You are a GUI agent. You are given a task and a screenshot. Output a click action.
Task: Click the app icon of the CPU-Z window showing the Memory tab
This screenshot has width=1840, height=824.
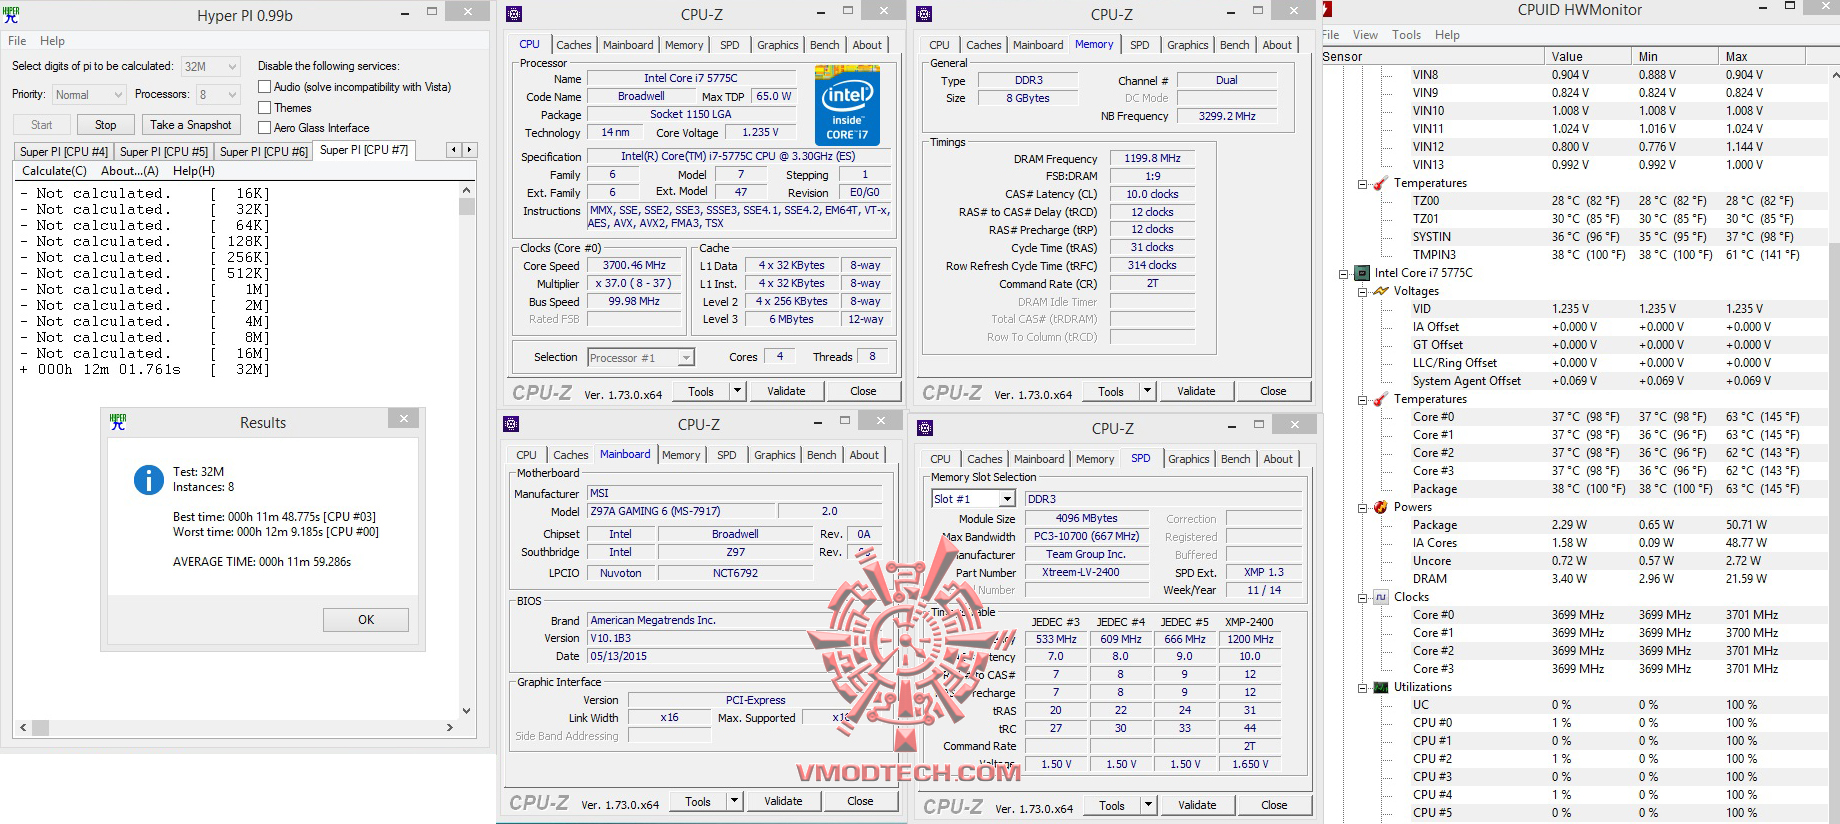point(924,14)
